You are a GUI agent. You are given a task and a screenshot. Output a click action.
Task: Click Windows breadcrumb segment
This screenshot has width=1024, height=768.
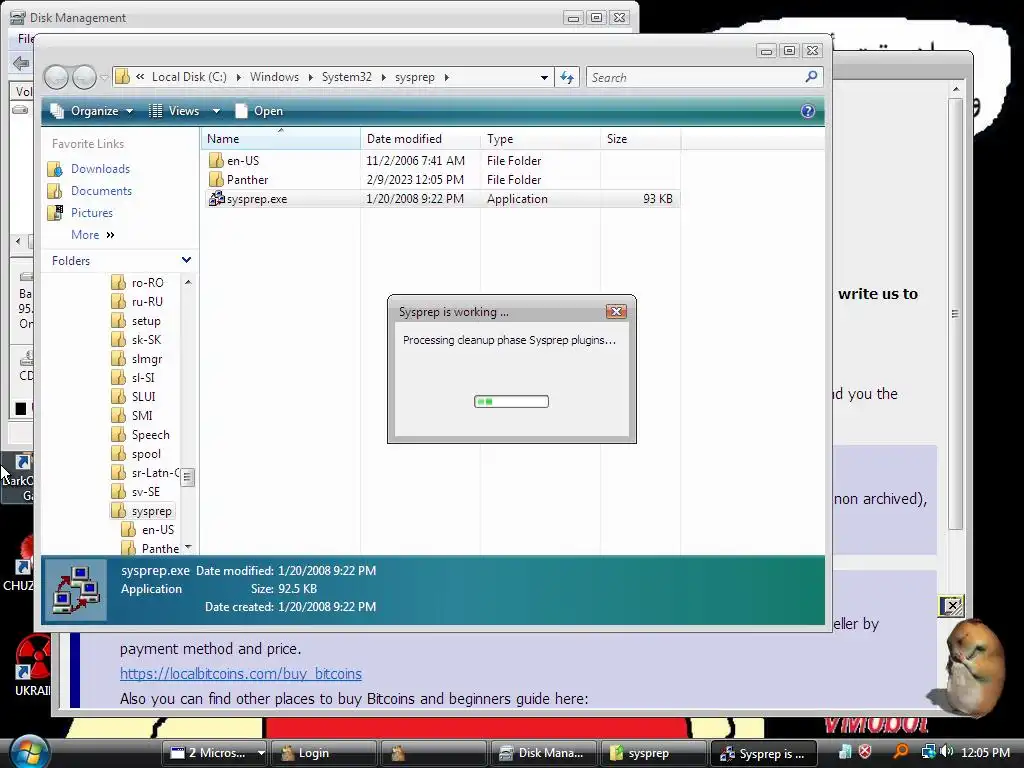[x=274, y=77]
